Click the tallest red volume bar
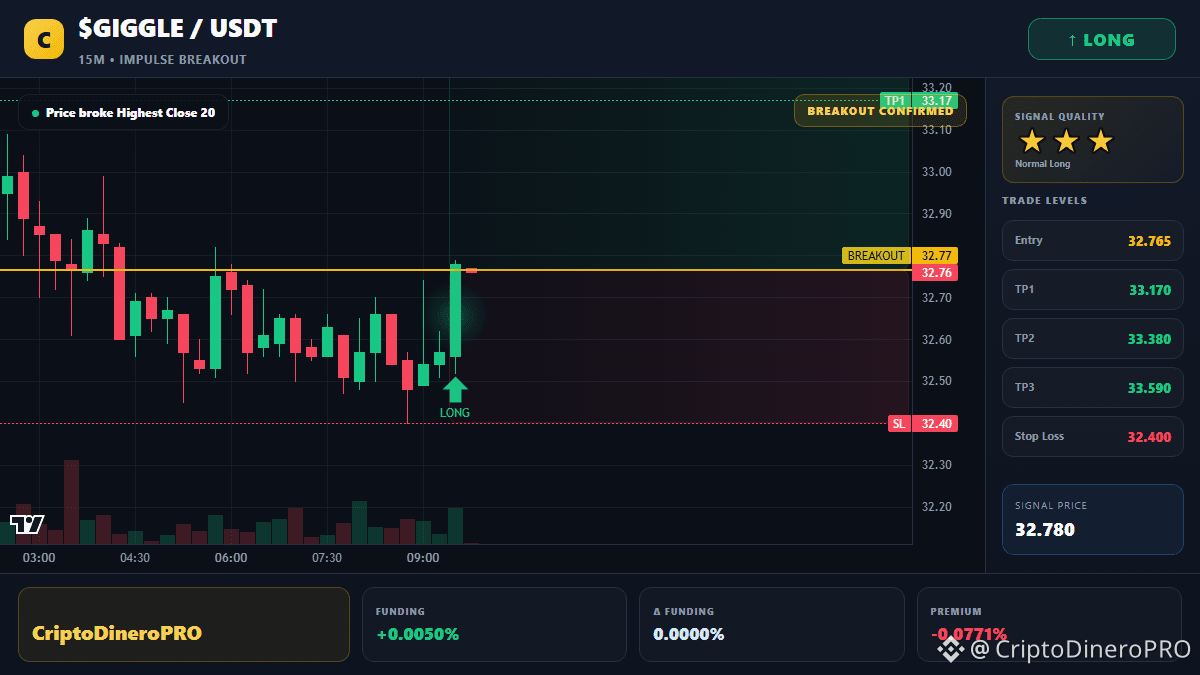 point(71,502)
